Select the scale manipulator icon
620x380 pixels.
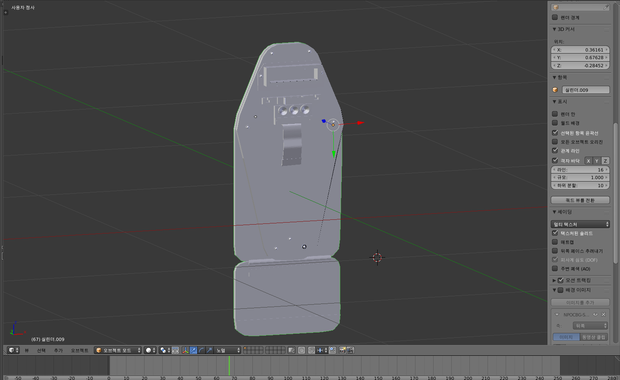tap(209, 350)
